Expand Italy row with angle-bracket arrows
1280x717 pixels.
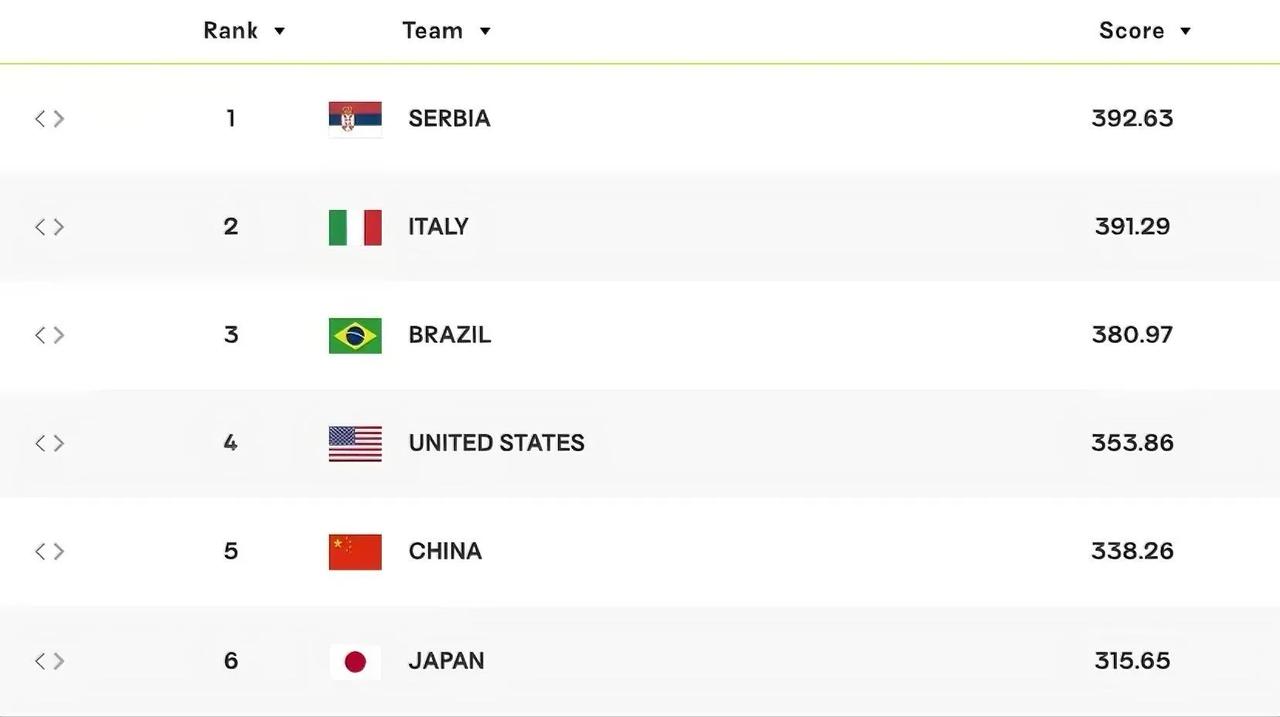coord(50,226)
